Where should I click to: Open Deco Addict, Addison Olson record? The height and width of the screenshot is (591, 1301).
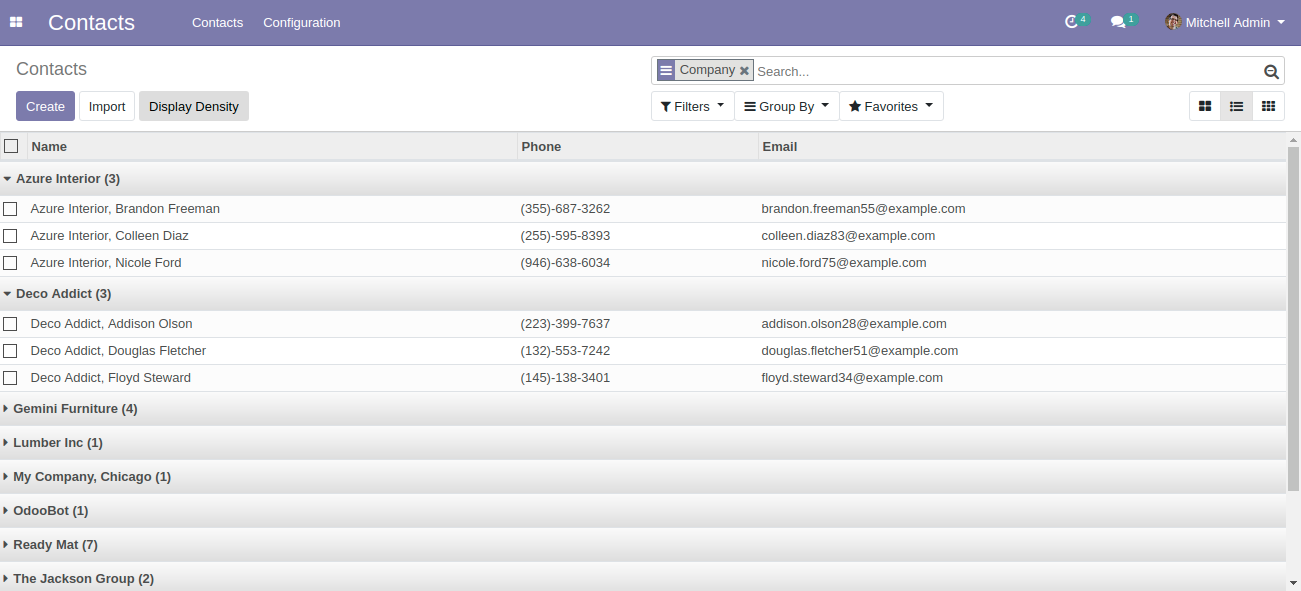click(112, 324)
